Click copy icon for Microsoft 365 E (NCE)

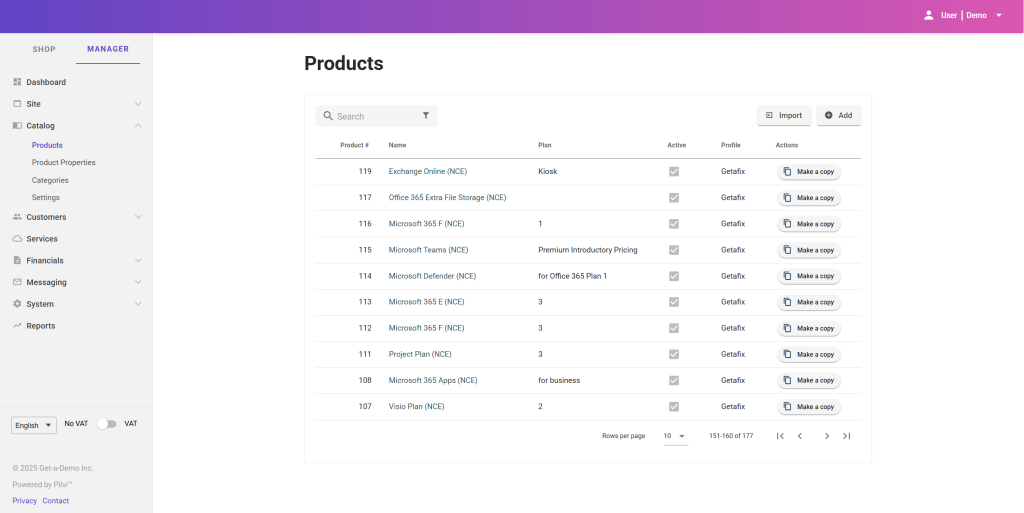[x=788, y=302]
